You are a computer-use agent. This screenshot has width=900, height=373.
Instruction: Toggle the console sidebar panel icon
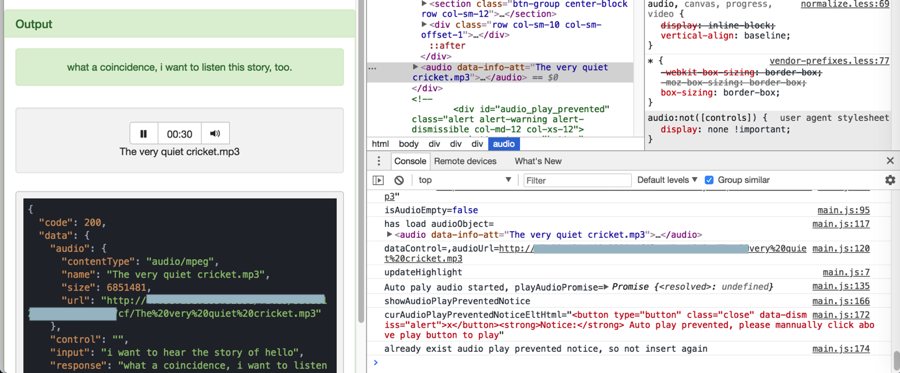pos(378,180)
